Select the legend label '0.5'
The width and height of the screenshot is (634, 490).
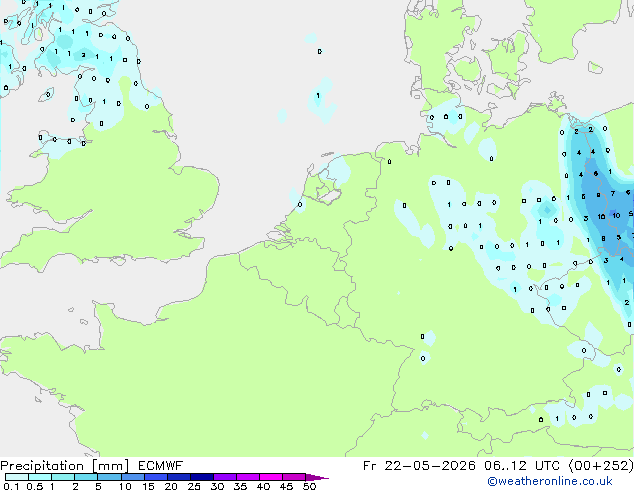tap(34, 486)
